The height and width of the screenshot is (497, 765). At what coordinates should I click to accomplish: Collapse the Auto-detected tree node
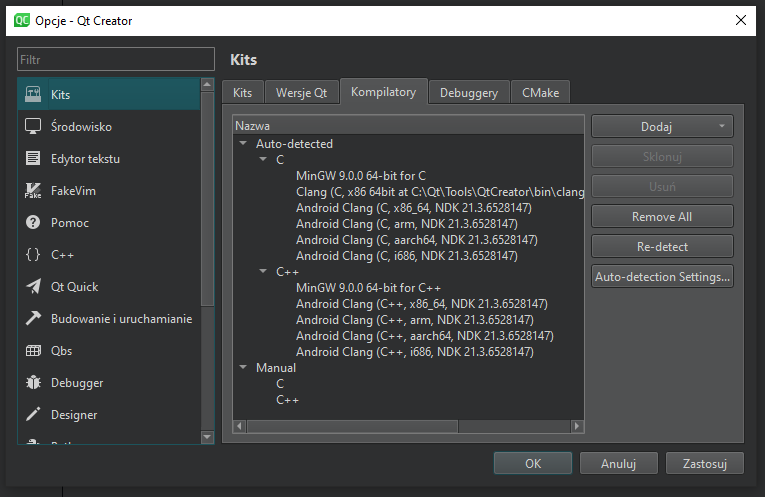[243, 144]
